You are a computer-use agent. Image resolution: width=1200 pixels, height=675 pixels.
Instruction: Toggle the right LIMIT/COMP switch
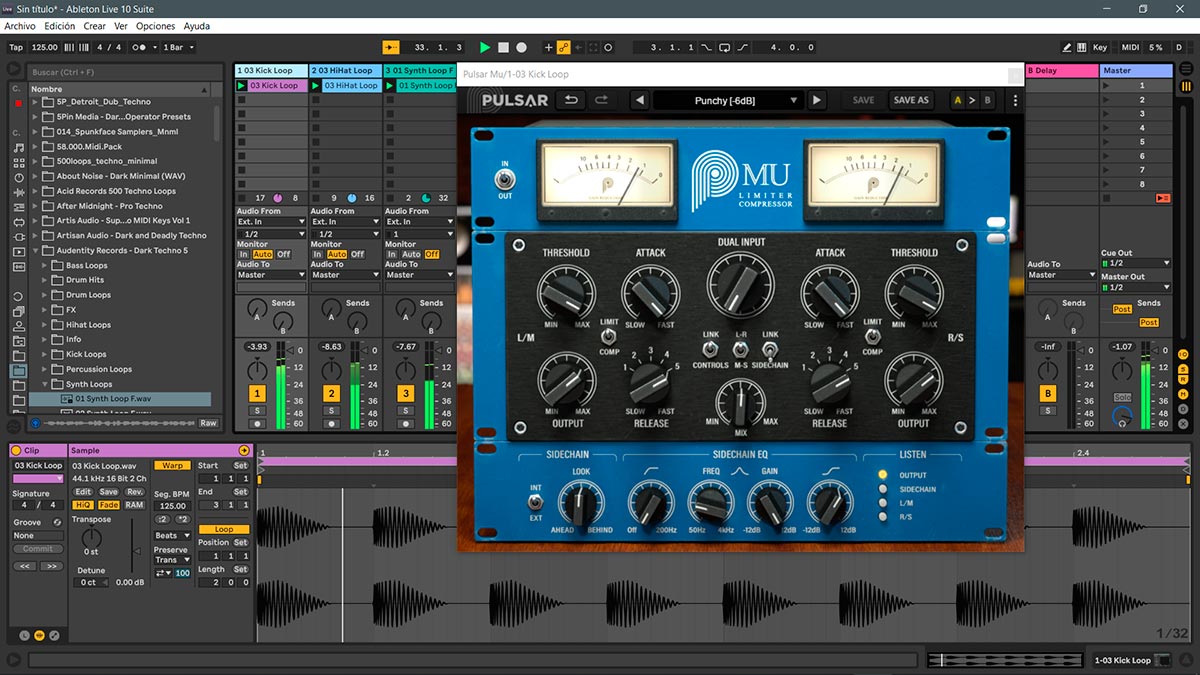872,337
